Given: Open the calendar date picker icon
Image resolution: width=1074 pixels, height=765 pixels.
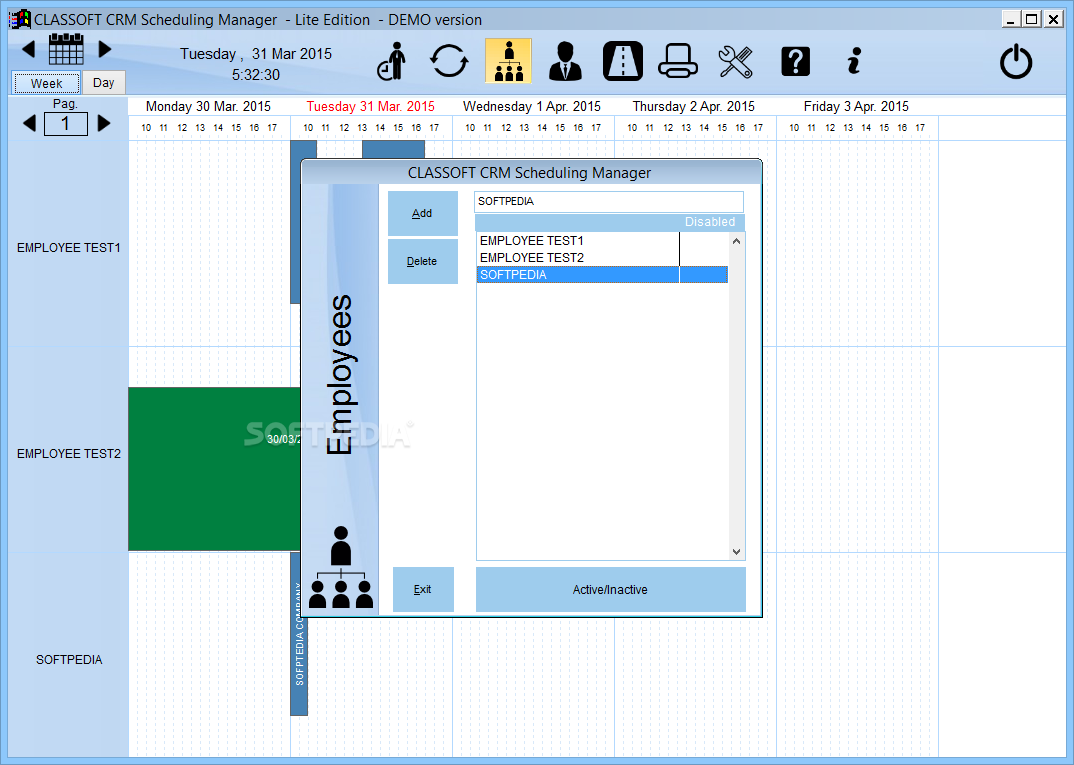Looking at the screenshot, I should tap(66, 49).
